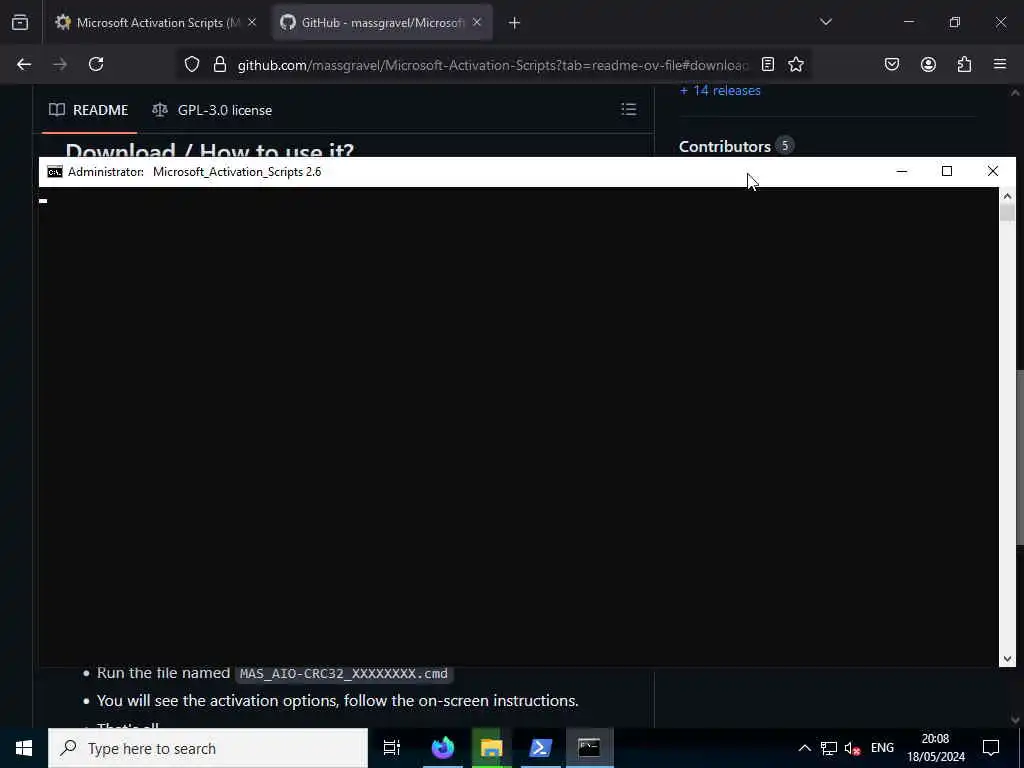
Task: Open a new tab with plus button
Action: pos(515,23)
